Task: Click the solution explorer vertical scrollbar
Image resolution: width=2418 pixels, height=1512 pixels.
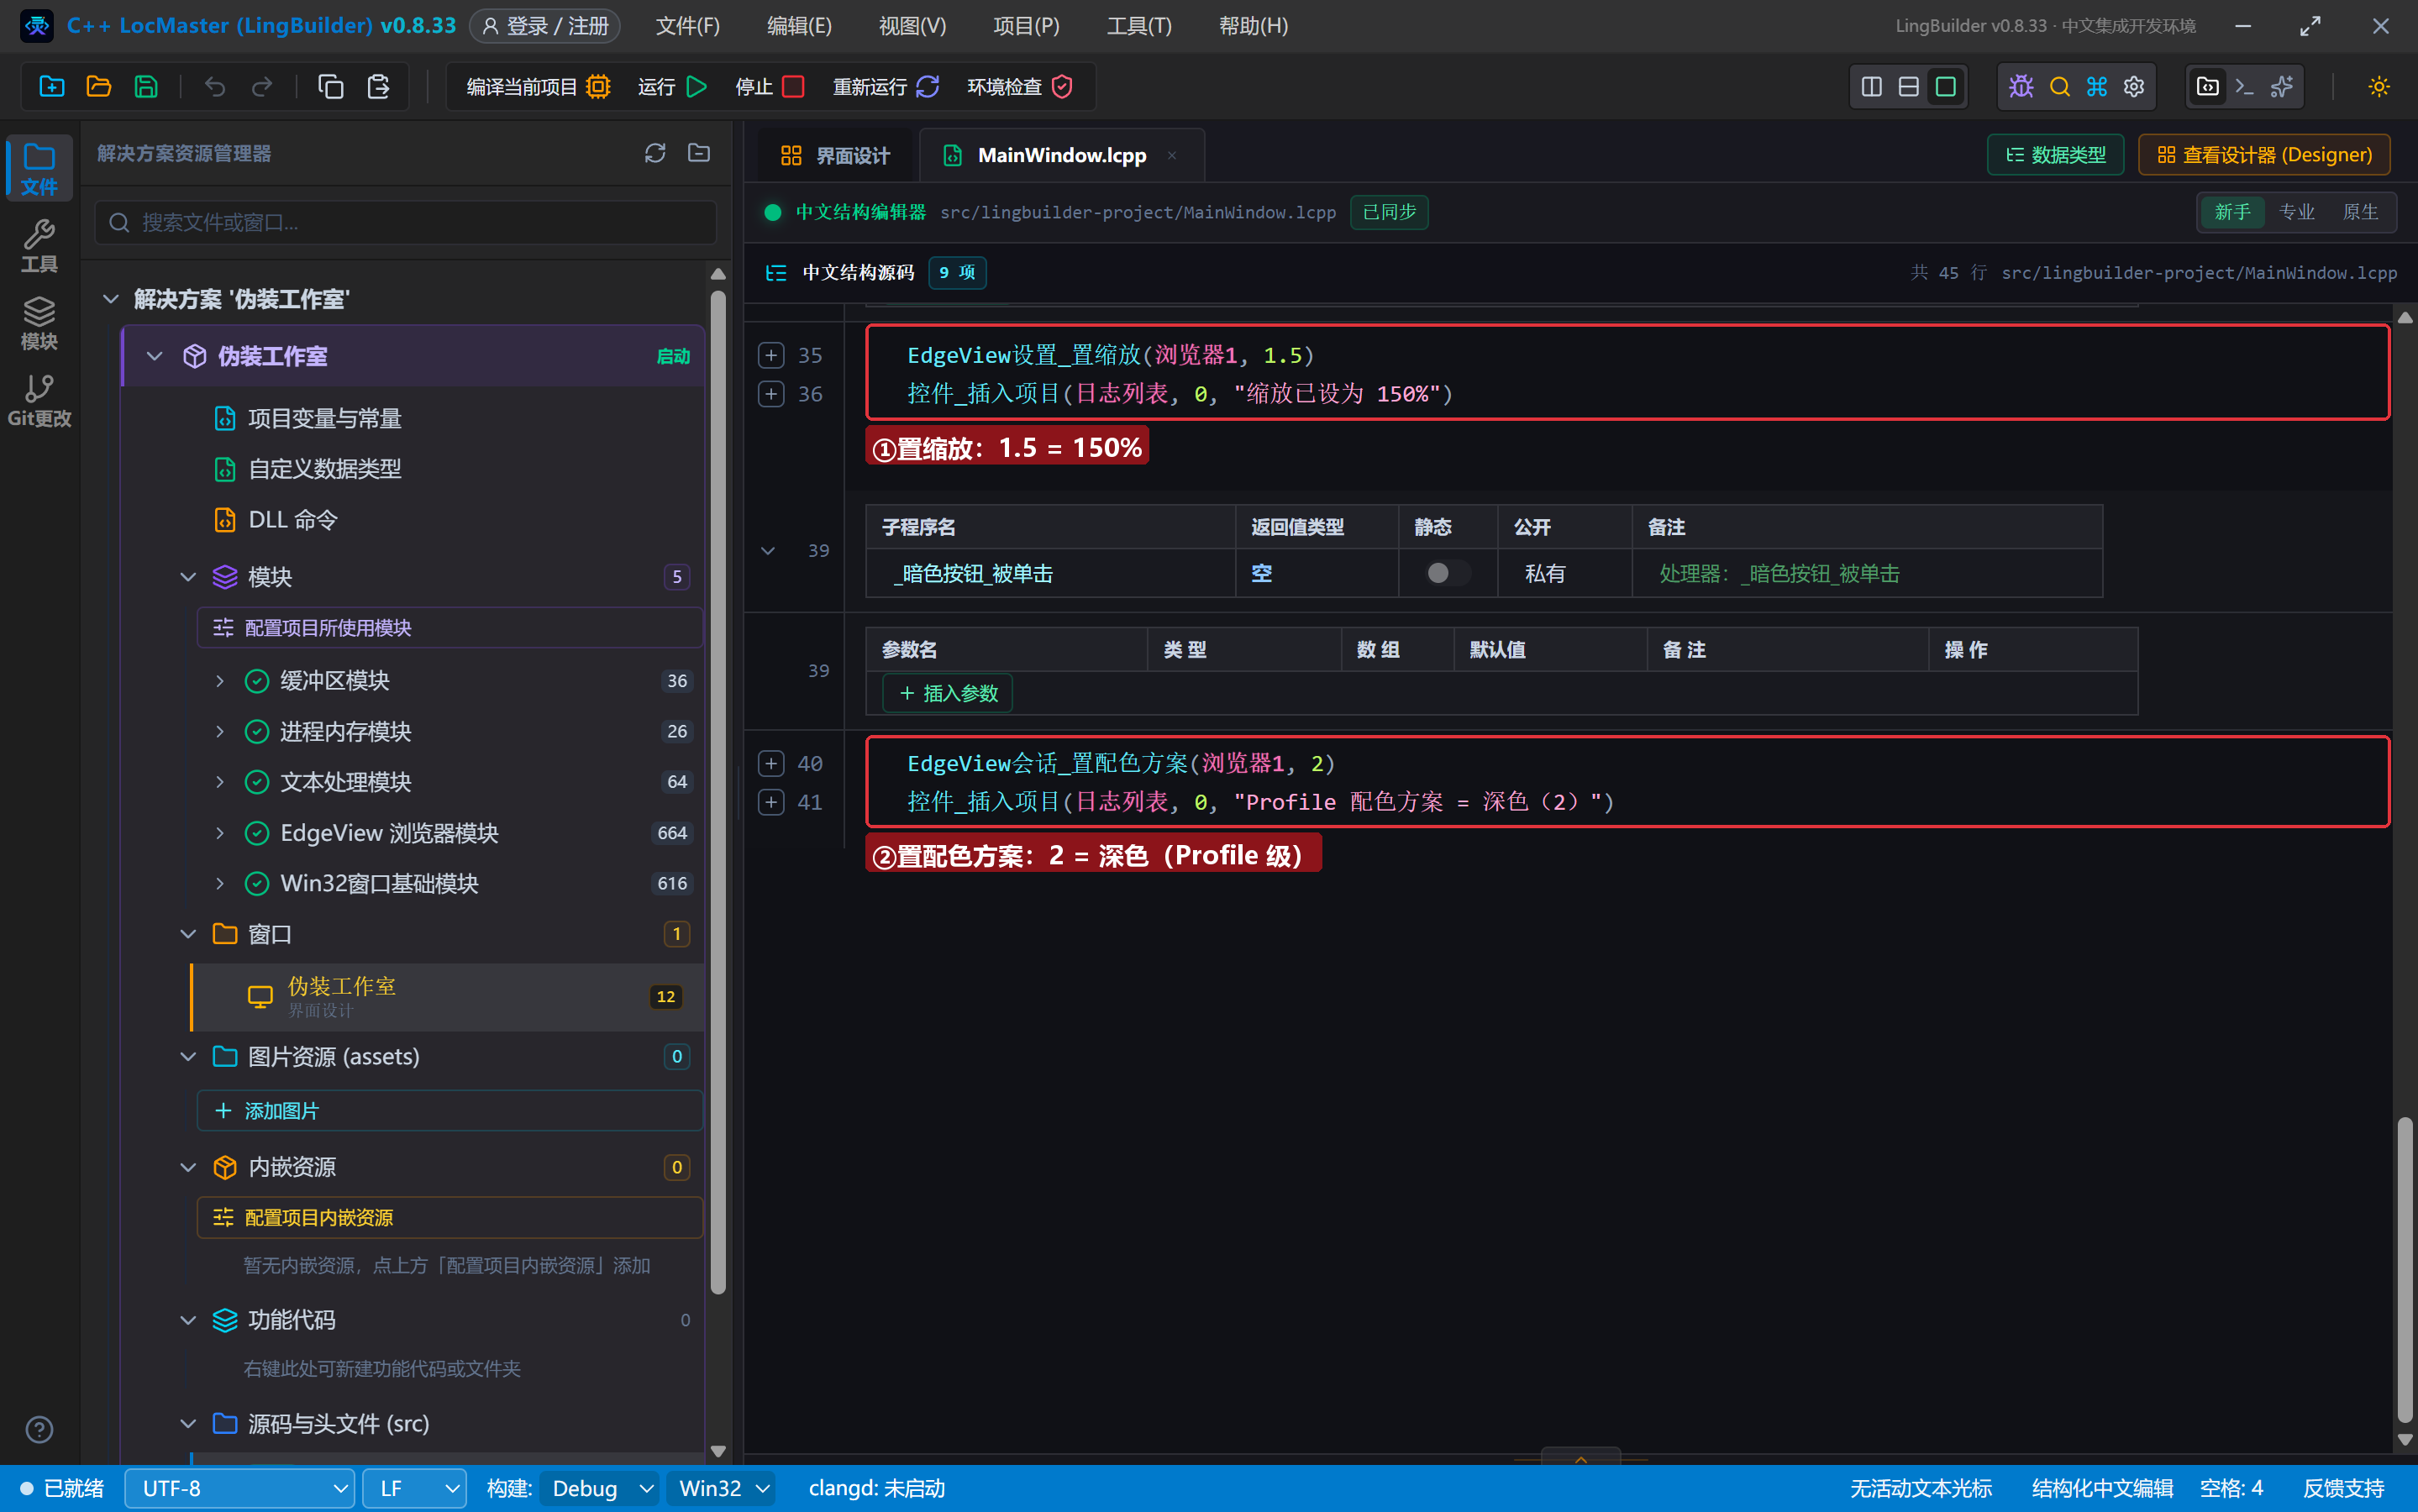Action: click(x=717, y=791)
